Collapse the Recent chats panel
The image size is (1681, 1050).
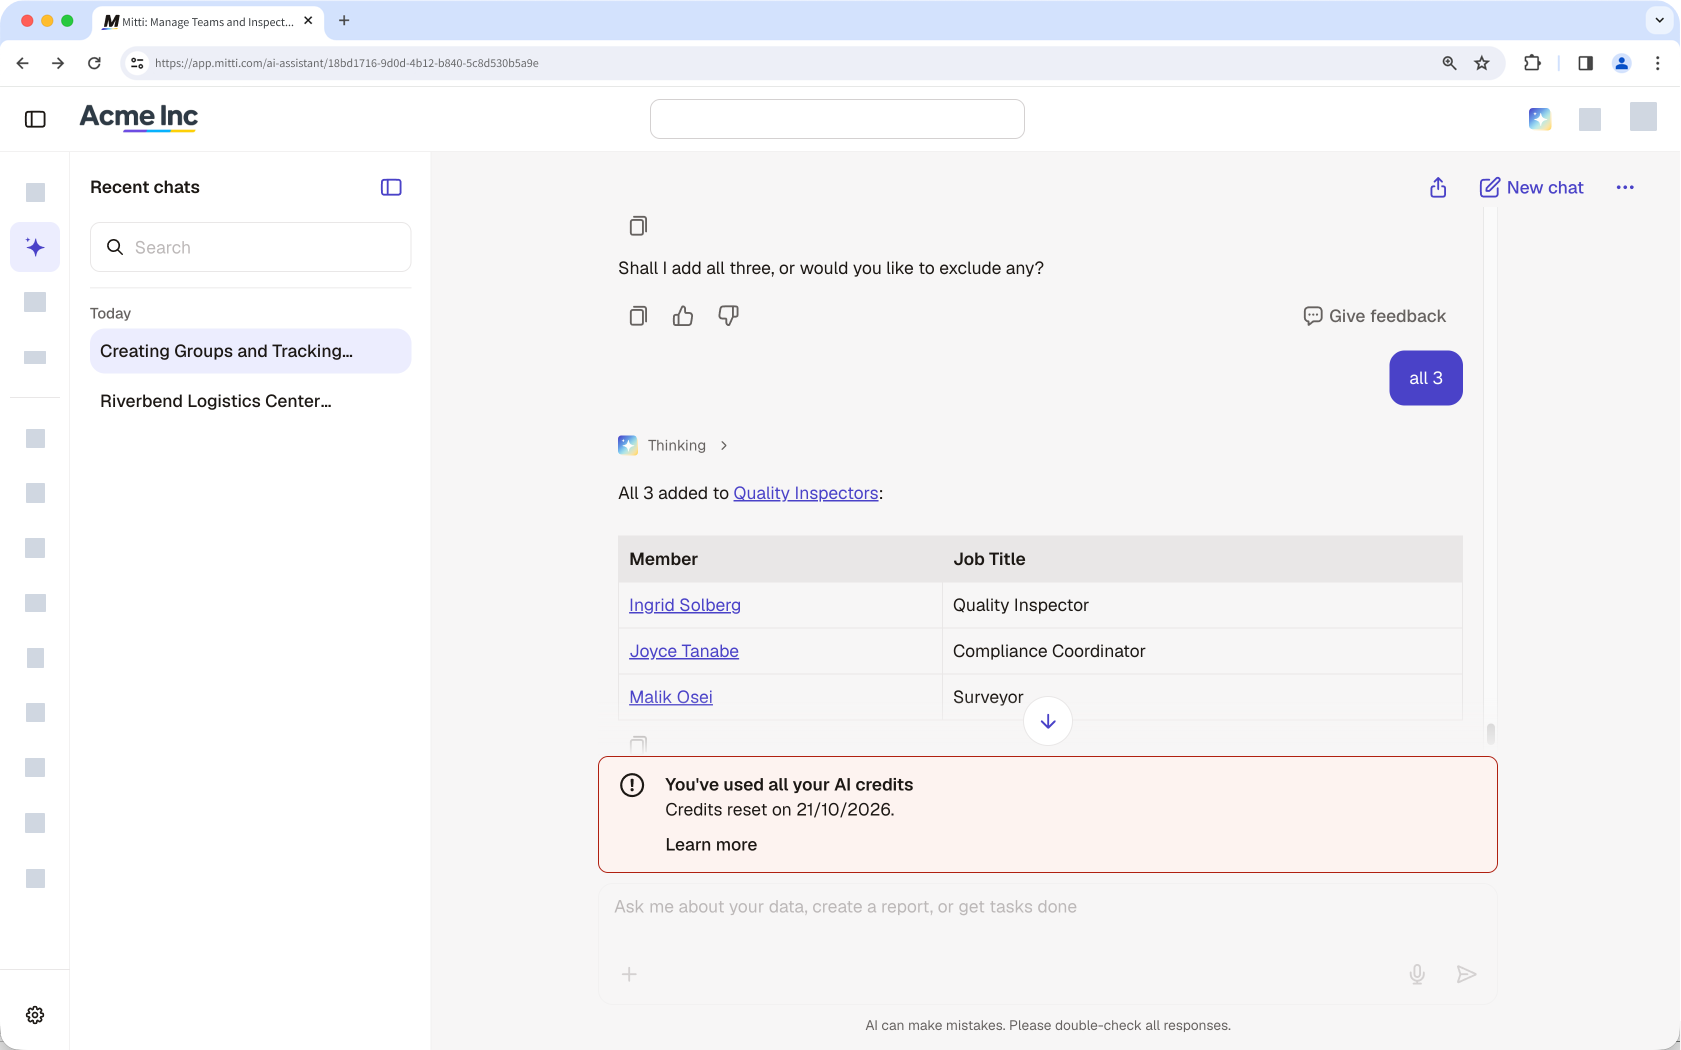pyautogui.click(x=391, y=187)
